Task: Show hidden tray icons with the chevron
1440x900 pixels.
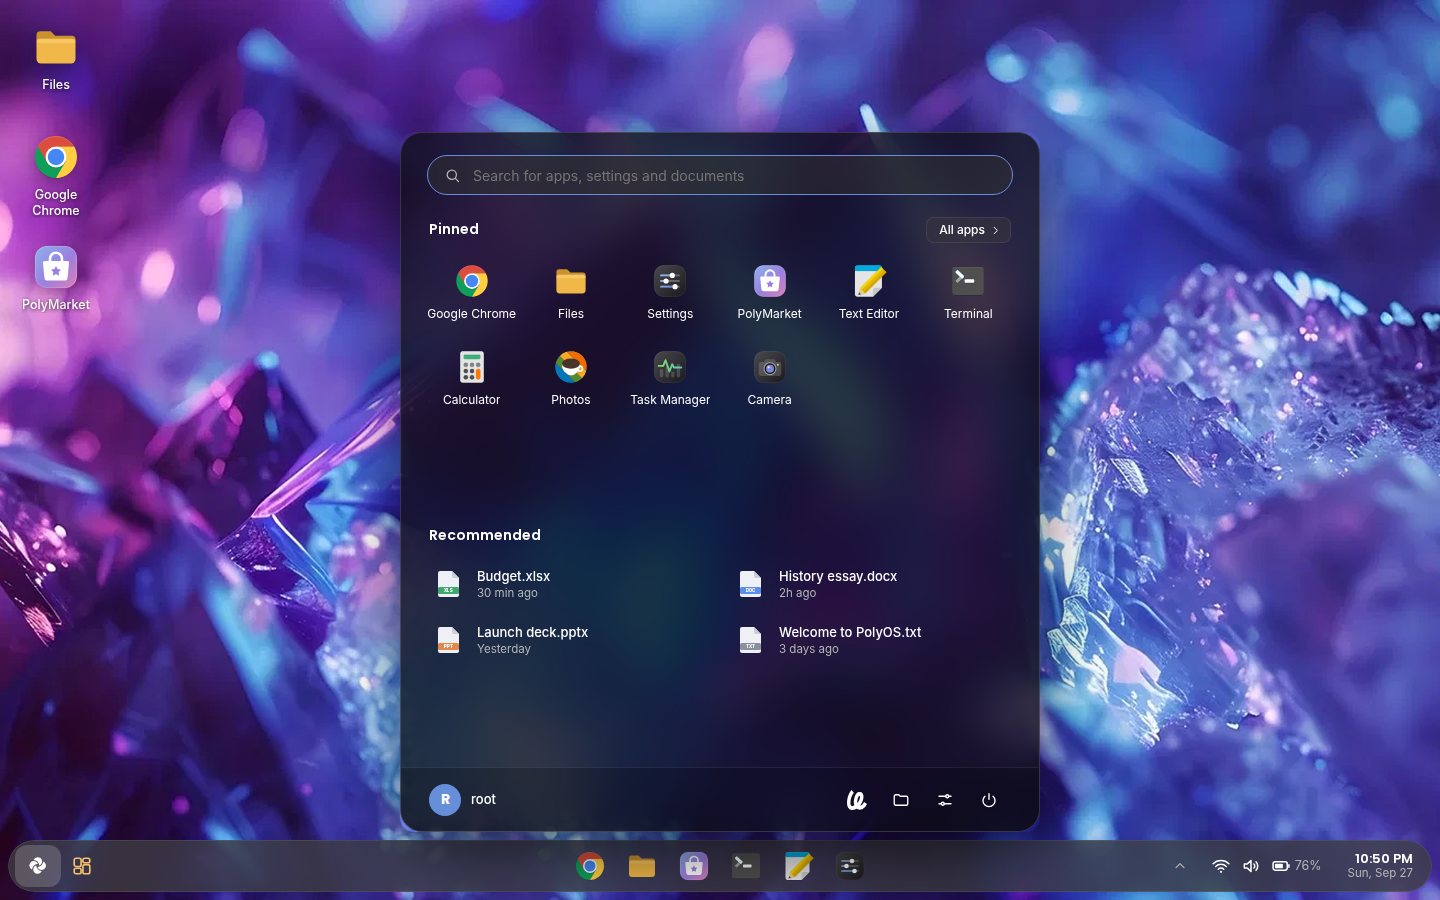Action: pyautogui.click(x=1180, y=866)
